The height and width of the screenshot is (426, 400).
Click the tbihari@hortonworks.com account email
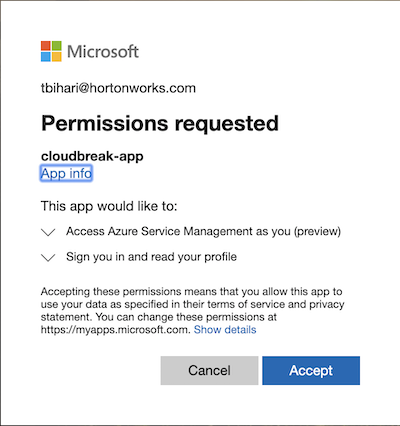pyautogui.click(x=118, y=88)
